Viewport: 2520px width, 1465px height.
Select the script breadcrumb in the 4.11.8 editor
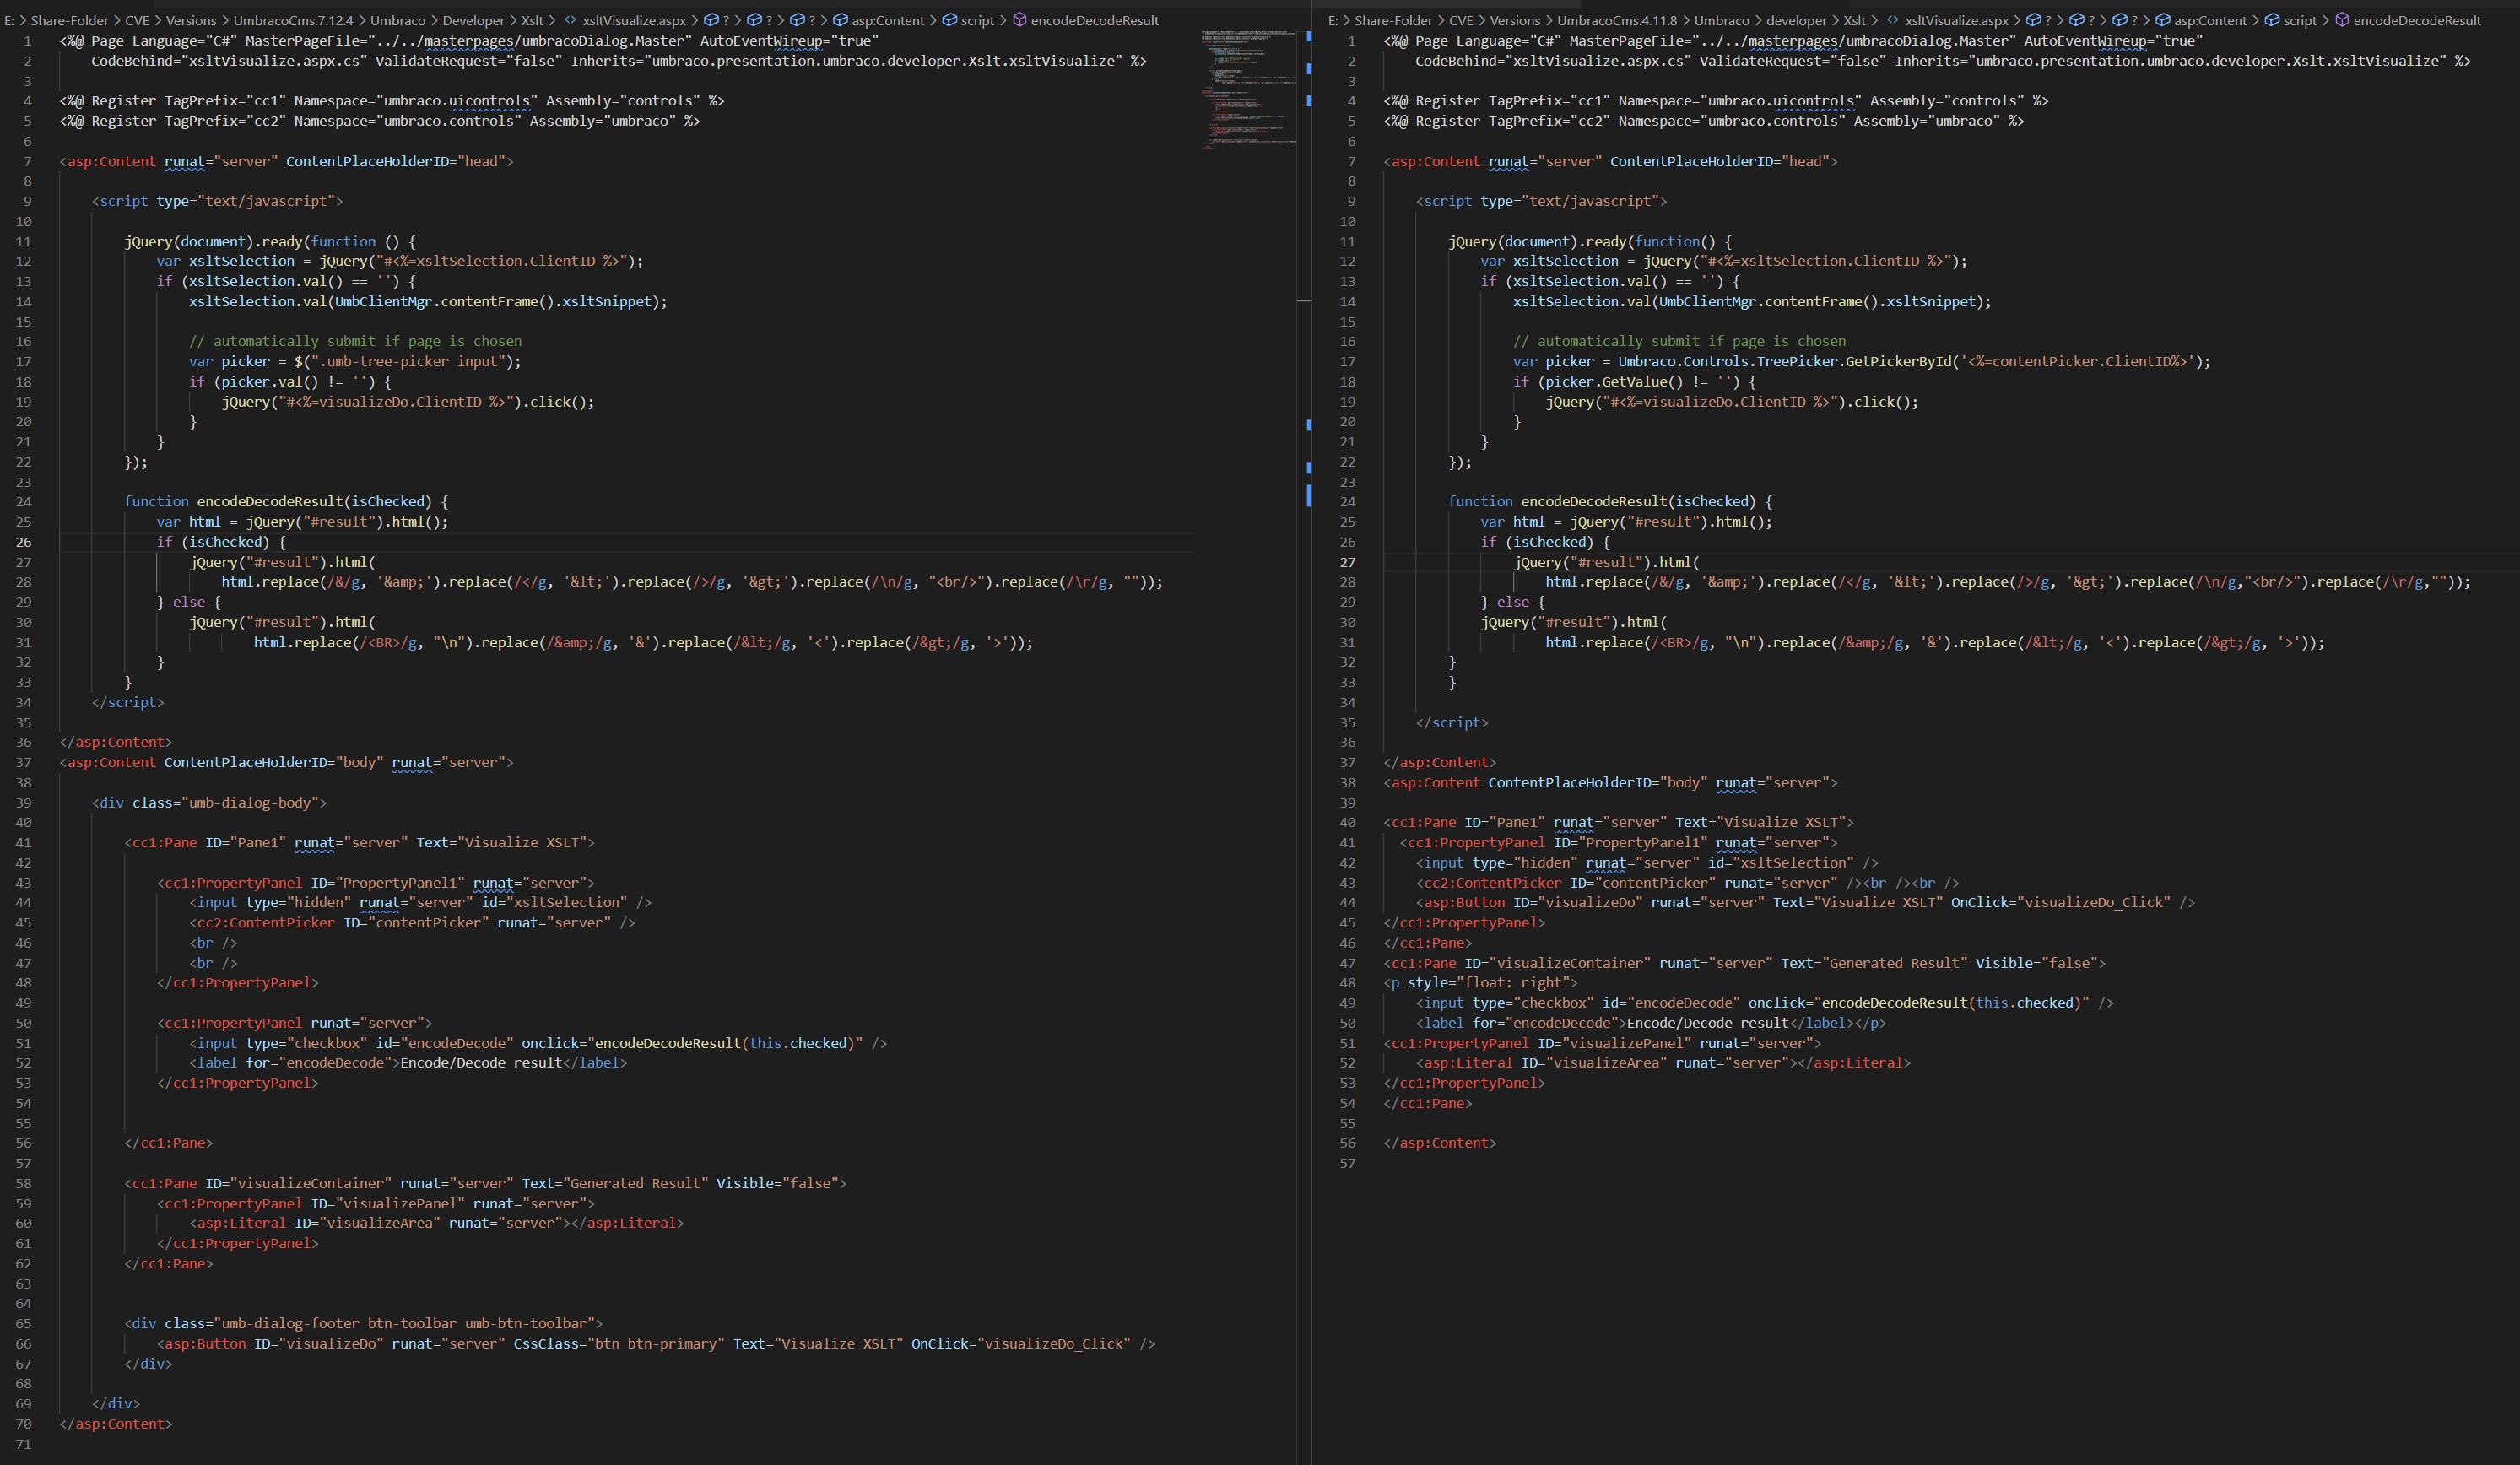(x=2300, y=20)
